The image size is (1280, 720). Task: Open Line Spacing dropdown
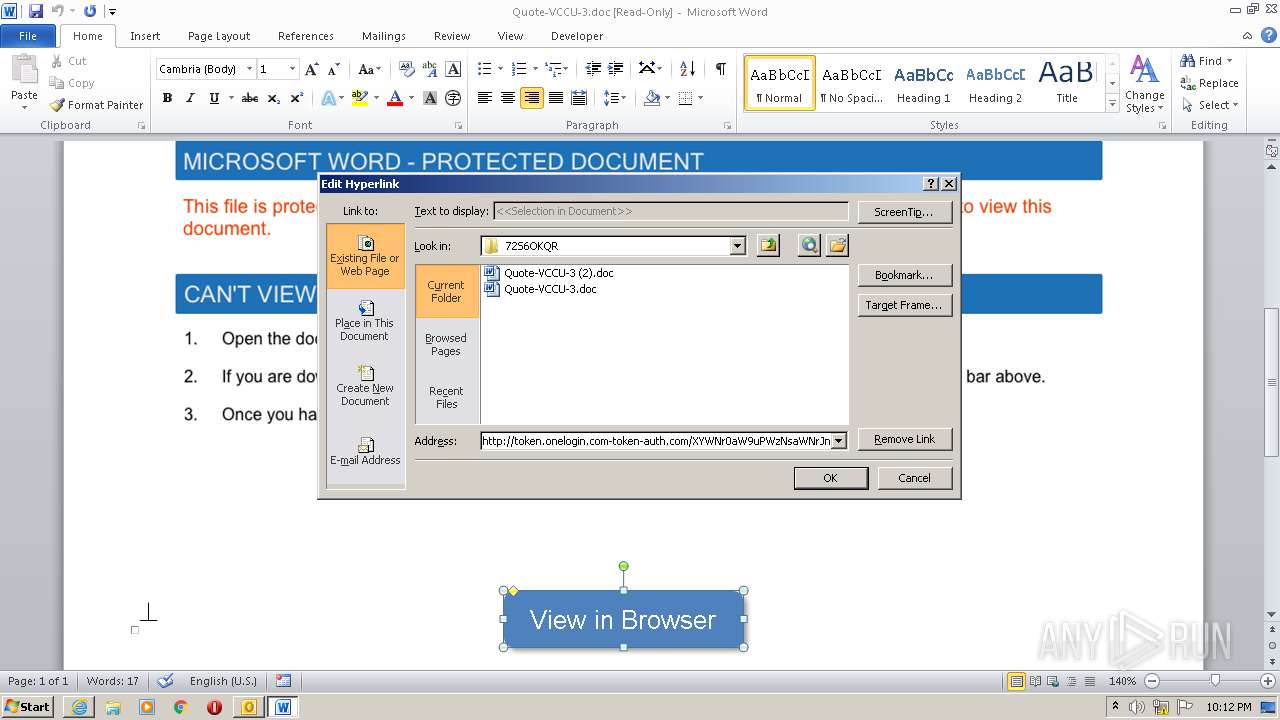tap(615, 98)
